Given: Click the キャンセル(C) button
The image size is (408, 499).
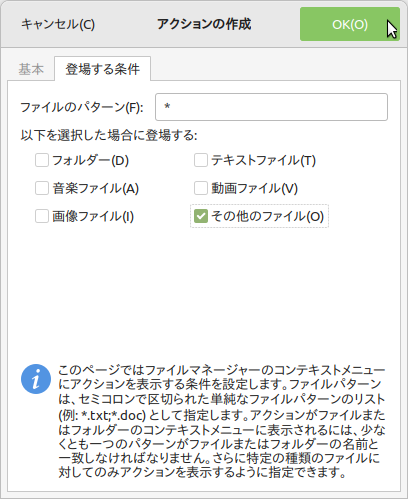Looking at the screenshot, I should click(58, 24).
